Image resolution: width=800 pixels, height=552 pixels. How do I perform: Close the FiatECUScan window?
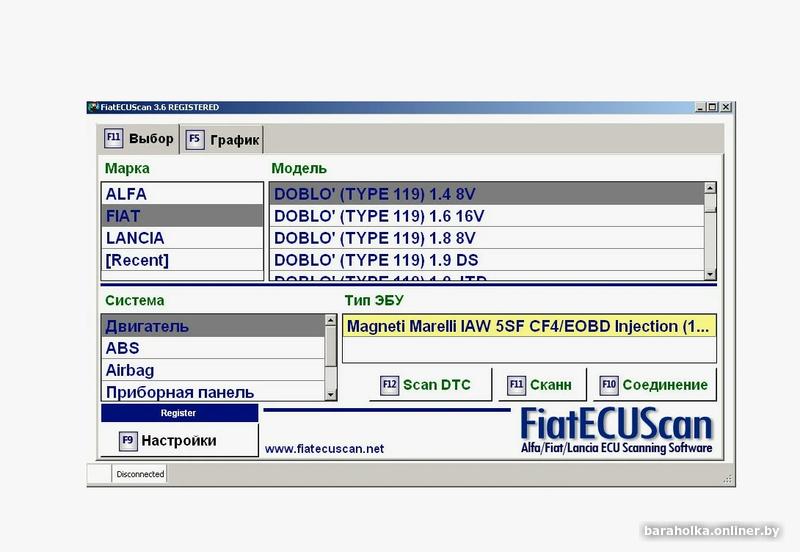(726, 107)
